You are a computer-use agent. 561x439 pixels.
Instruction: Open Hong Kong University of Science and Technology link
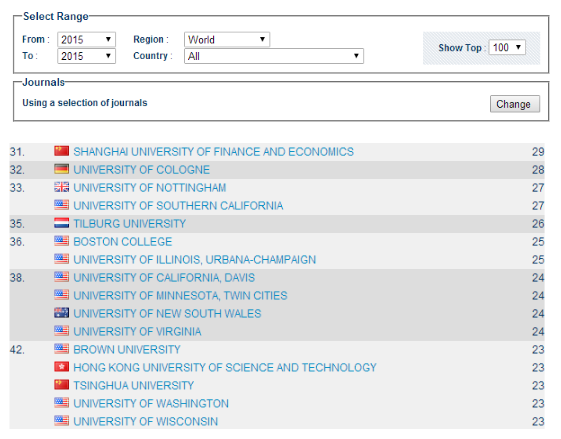coord(225,367)
